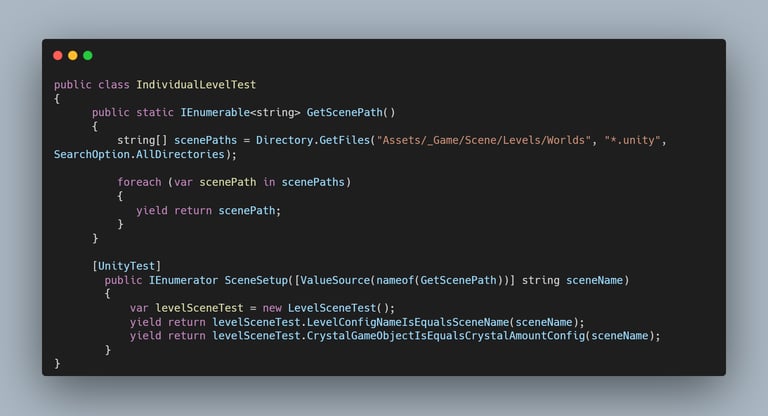This screenshot has width=768, height=416.
Task: Click the Directory.GetFiles call
Action: (x=312, y=140)
